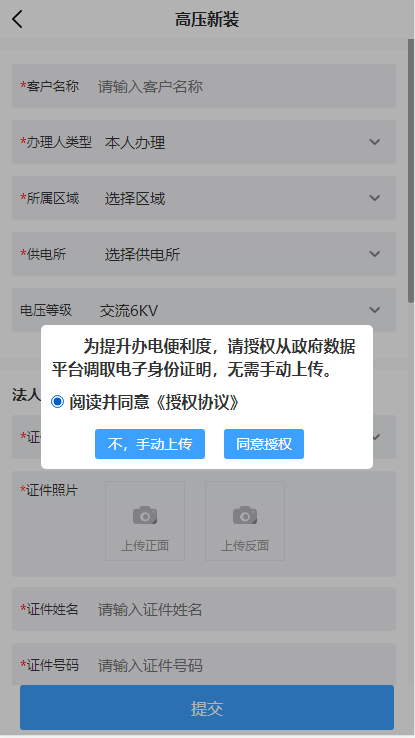Open the 所属区域 选择区域 dropdown
The height and width of the screenshot is (738, 415).
pos(204,198)
